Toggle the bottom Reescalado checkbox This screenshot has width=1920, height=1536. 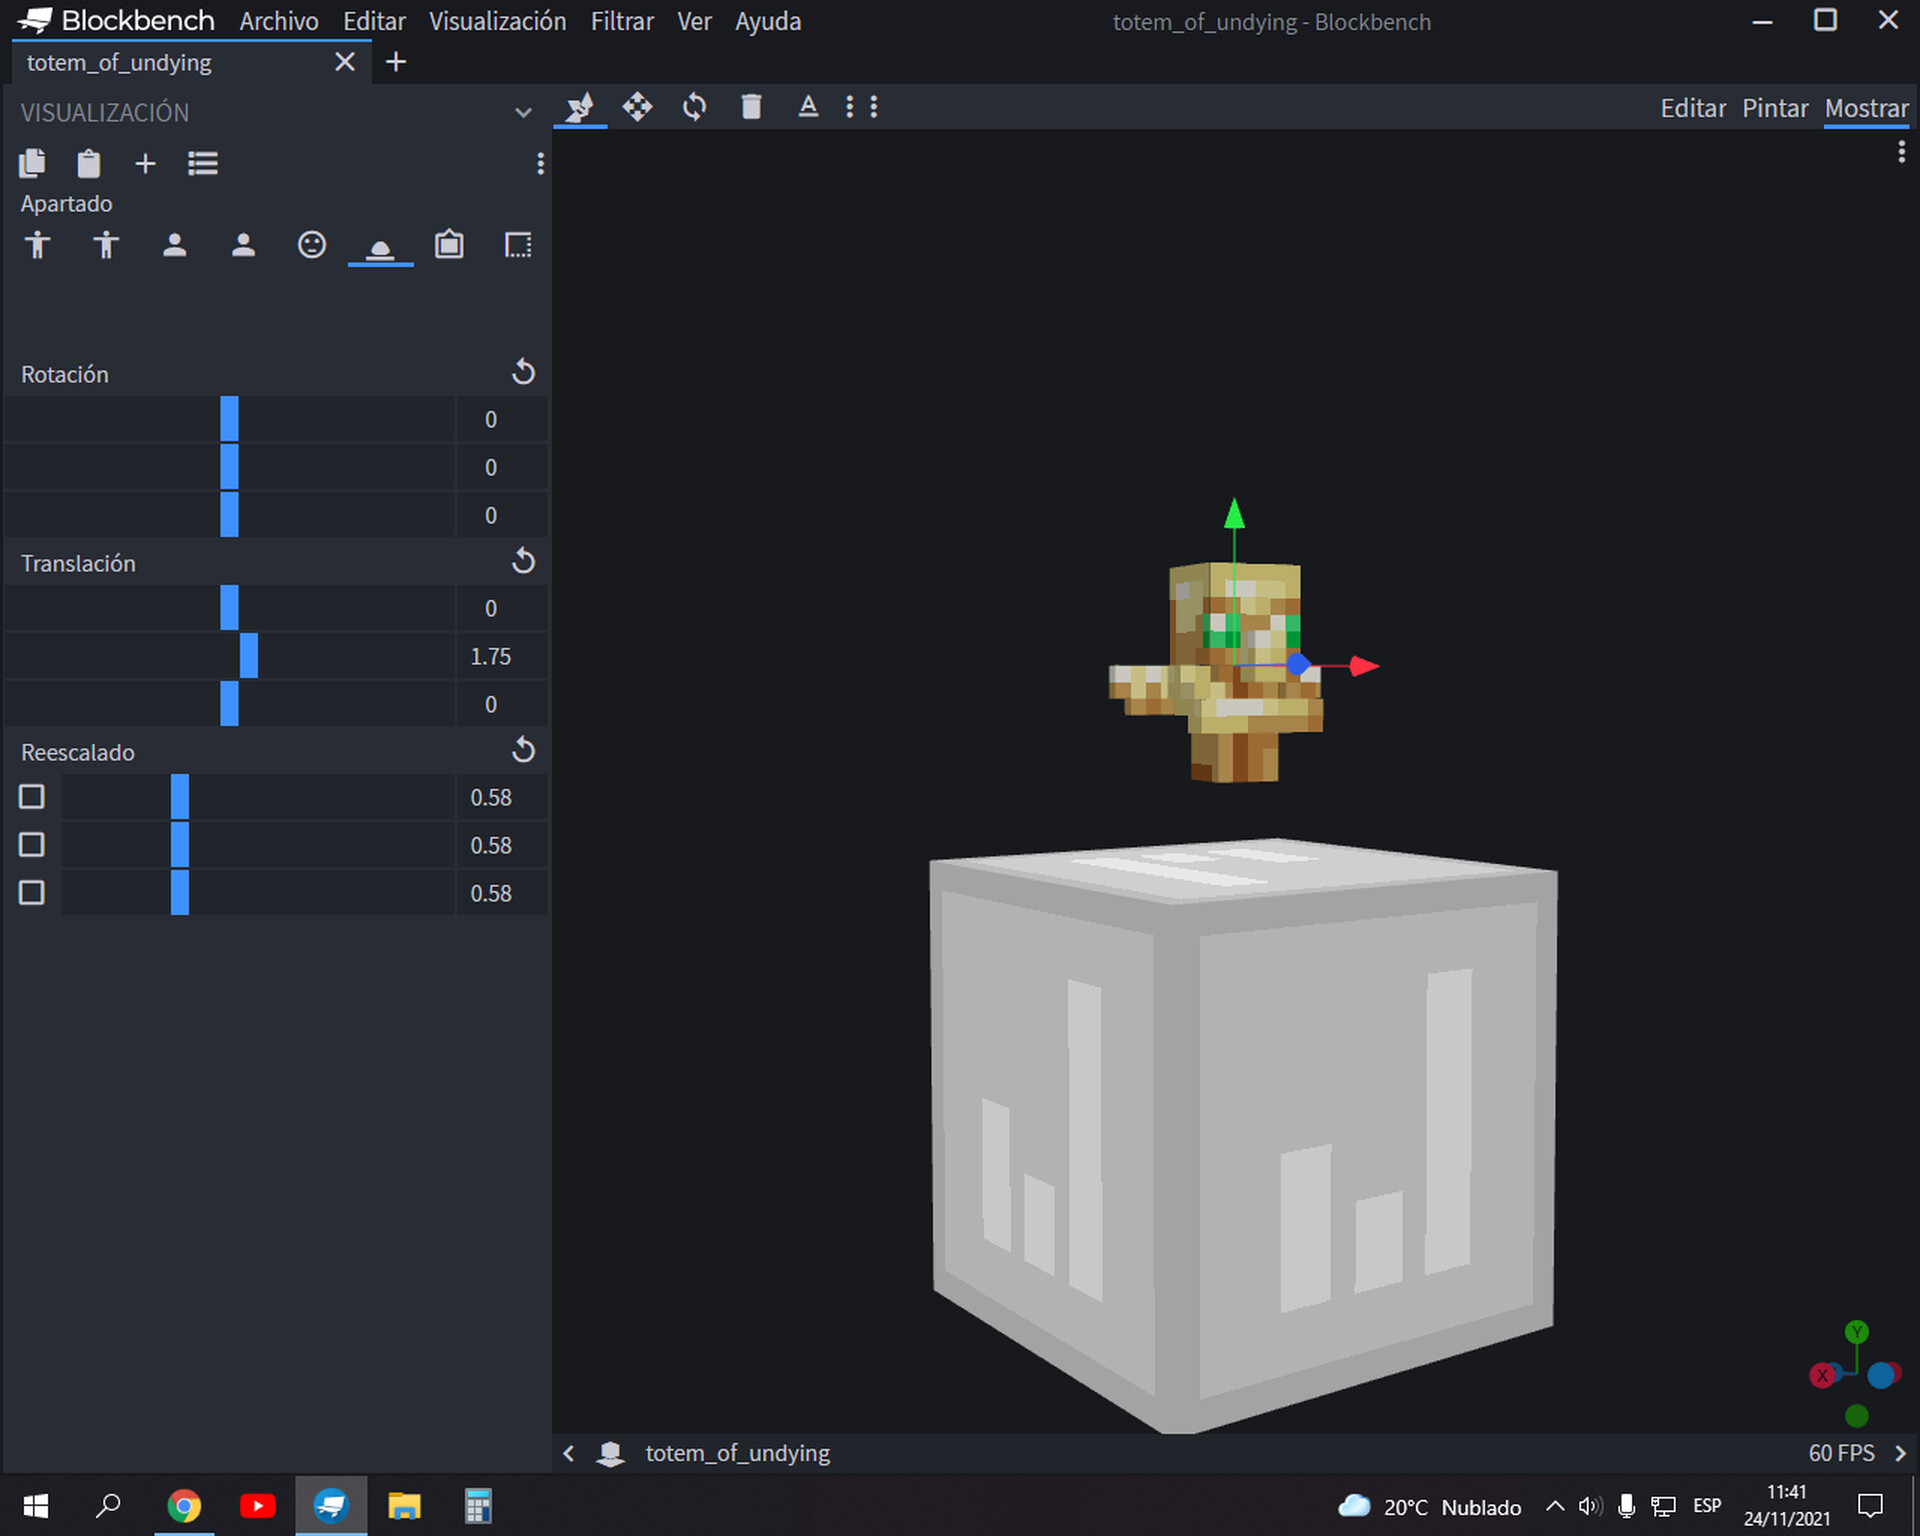[x=31, y=892]
